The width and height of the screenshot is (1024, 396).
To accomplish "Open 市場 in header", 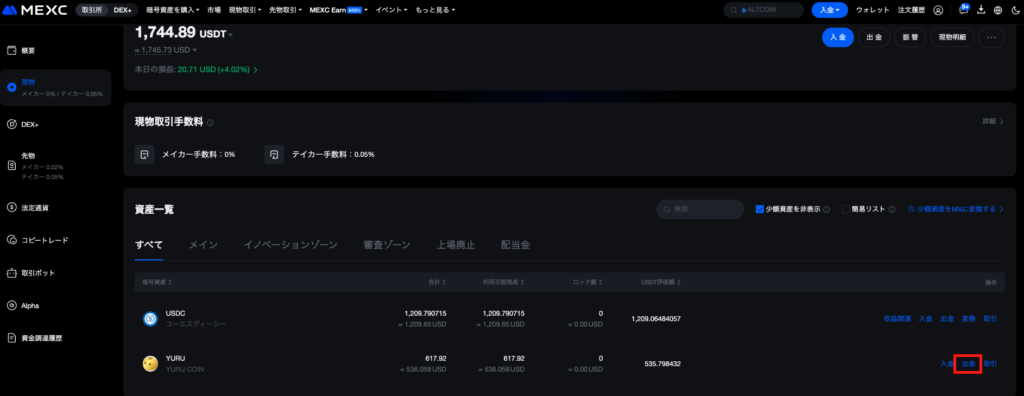I will click(x=214, y=10).
